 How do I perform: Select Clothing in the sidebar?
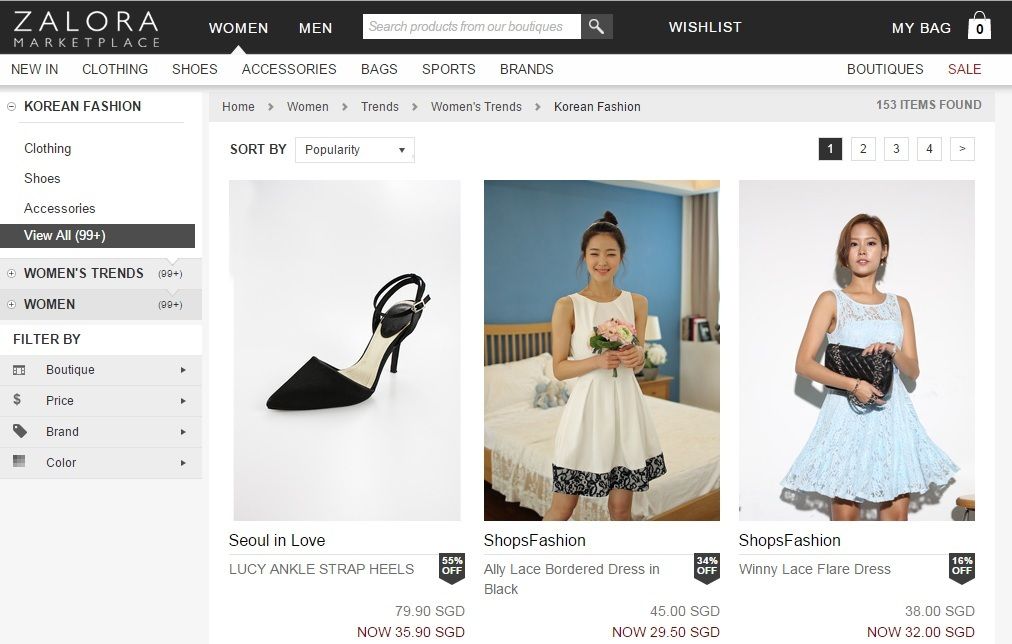click(48, 148)
